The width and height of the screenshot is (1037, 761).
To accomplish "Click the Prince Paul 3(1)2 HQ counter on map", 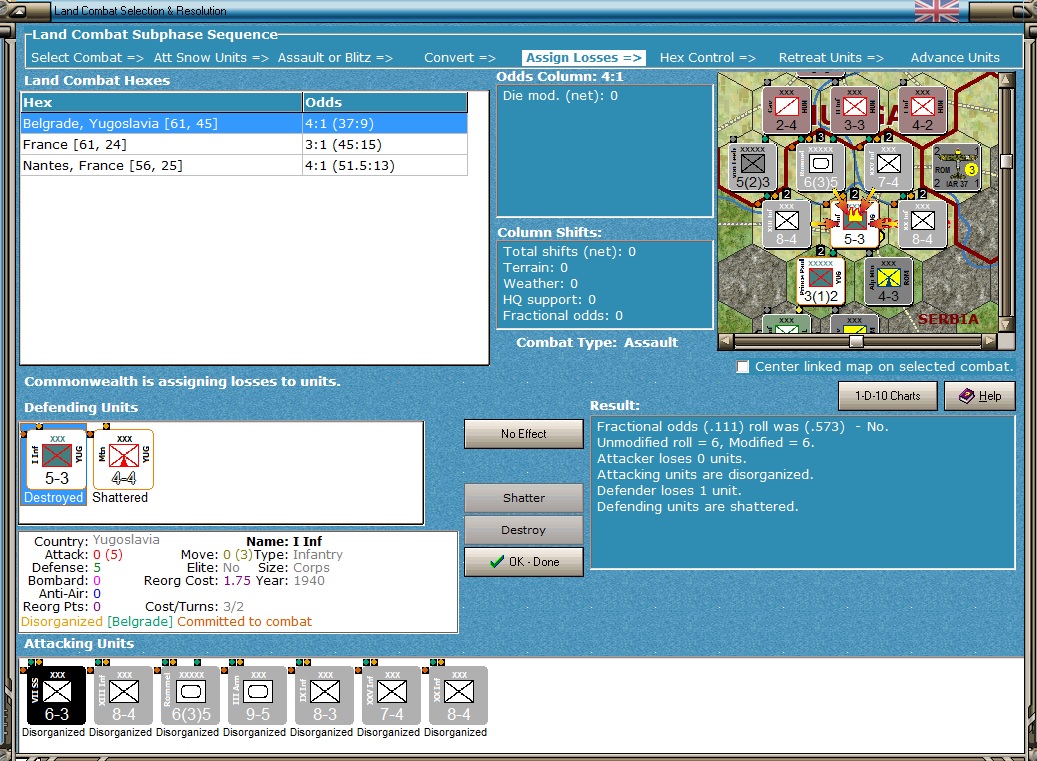I will click(x=821, y=282).
